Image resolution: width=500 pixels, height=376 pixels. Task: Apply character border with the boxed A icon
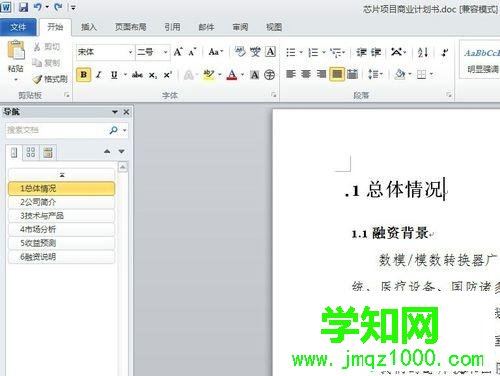tap(270, 52)
